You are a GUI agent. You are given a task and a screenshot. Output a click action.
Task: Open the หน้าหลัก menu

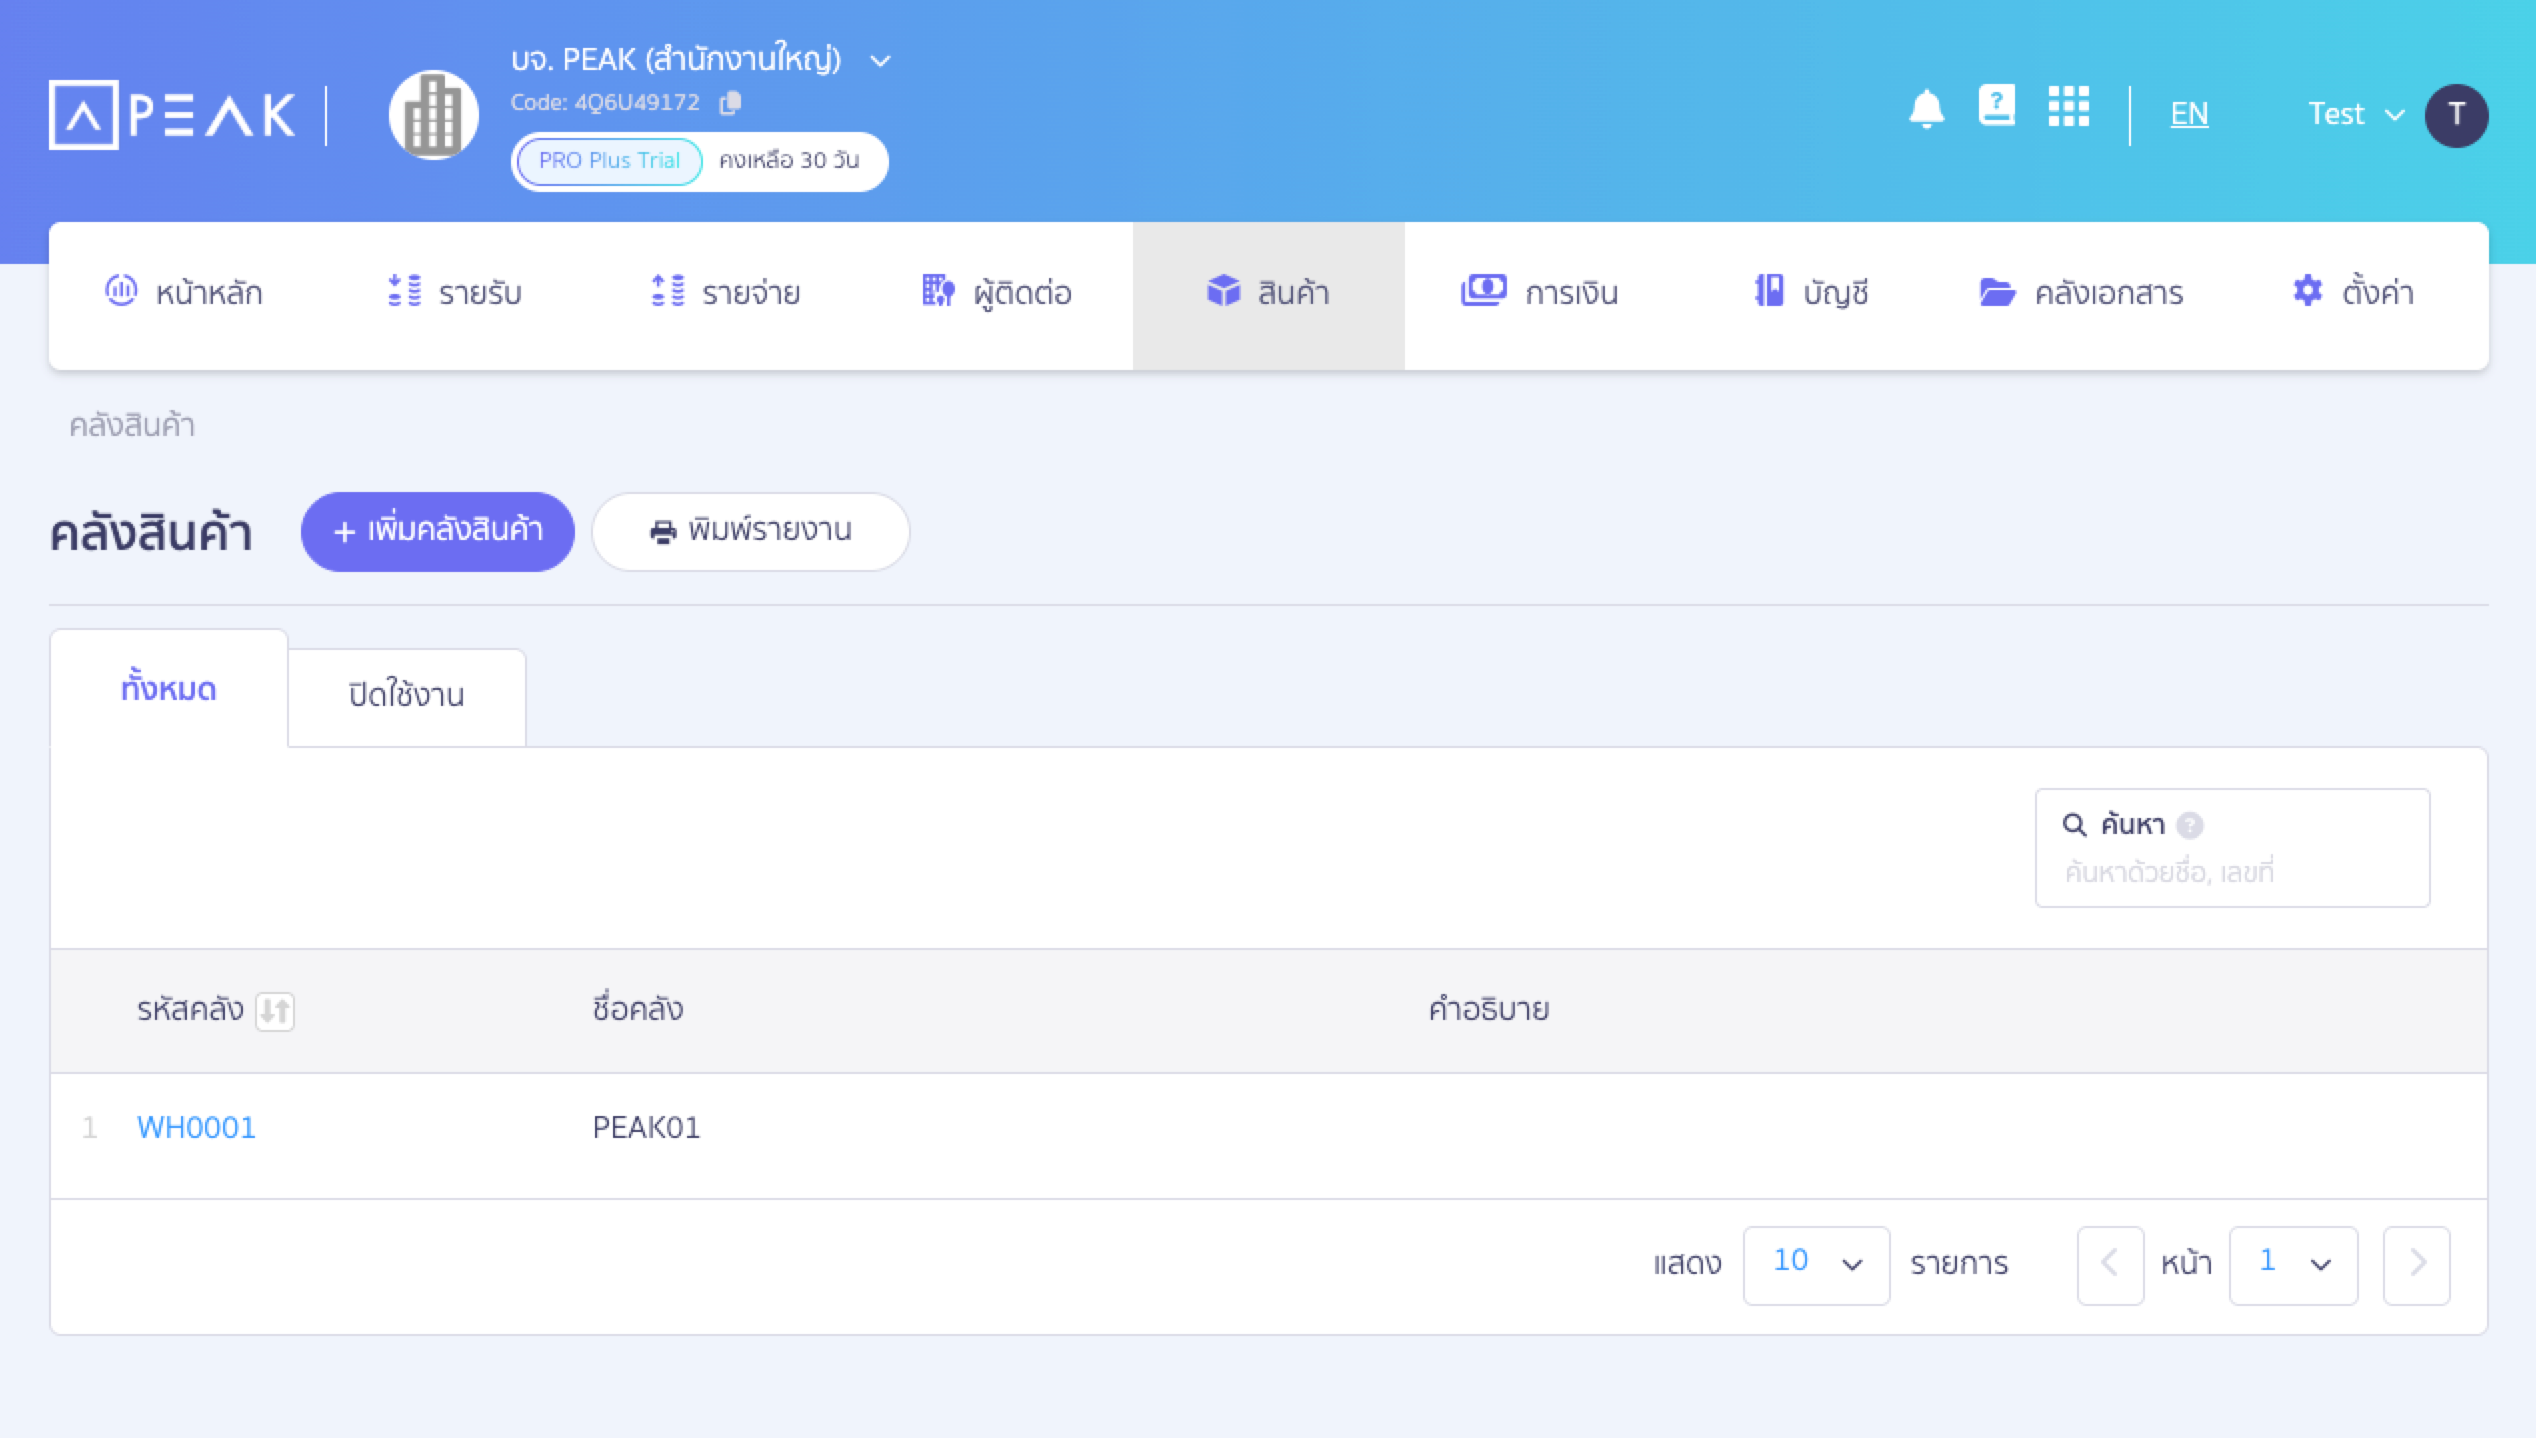click(184, 293)
